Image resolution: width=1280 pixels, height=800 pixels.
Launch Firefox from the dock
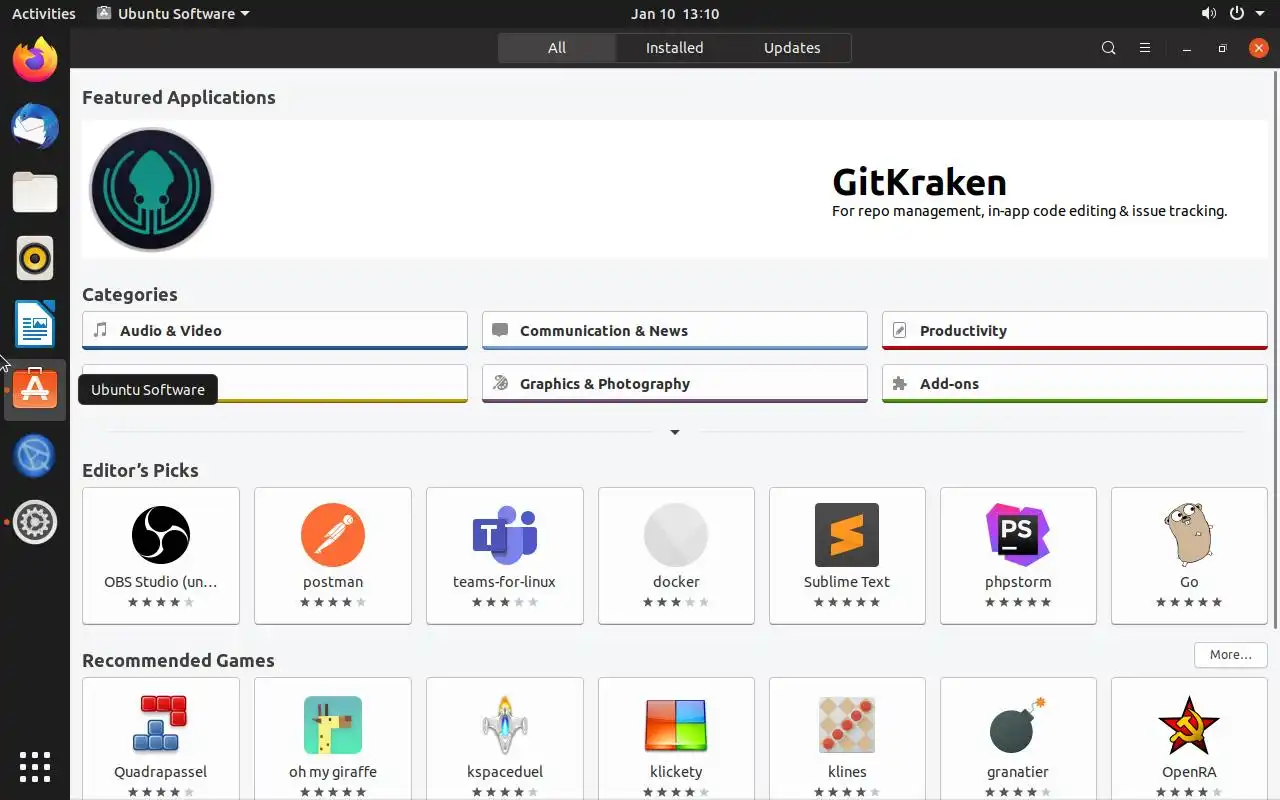tap(35, 60)
